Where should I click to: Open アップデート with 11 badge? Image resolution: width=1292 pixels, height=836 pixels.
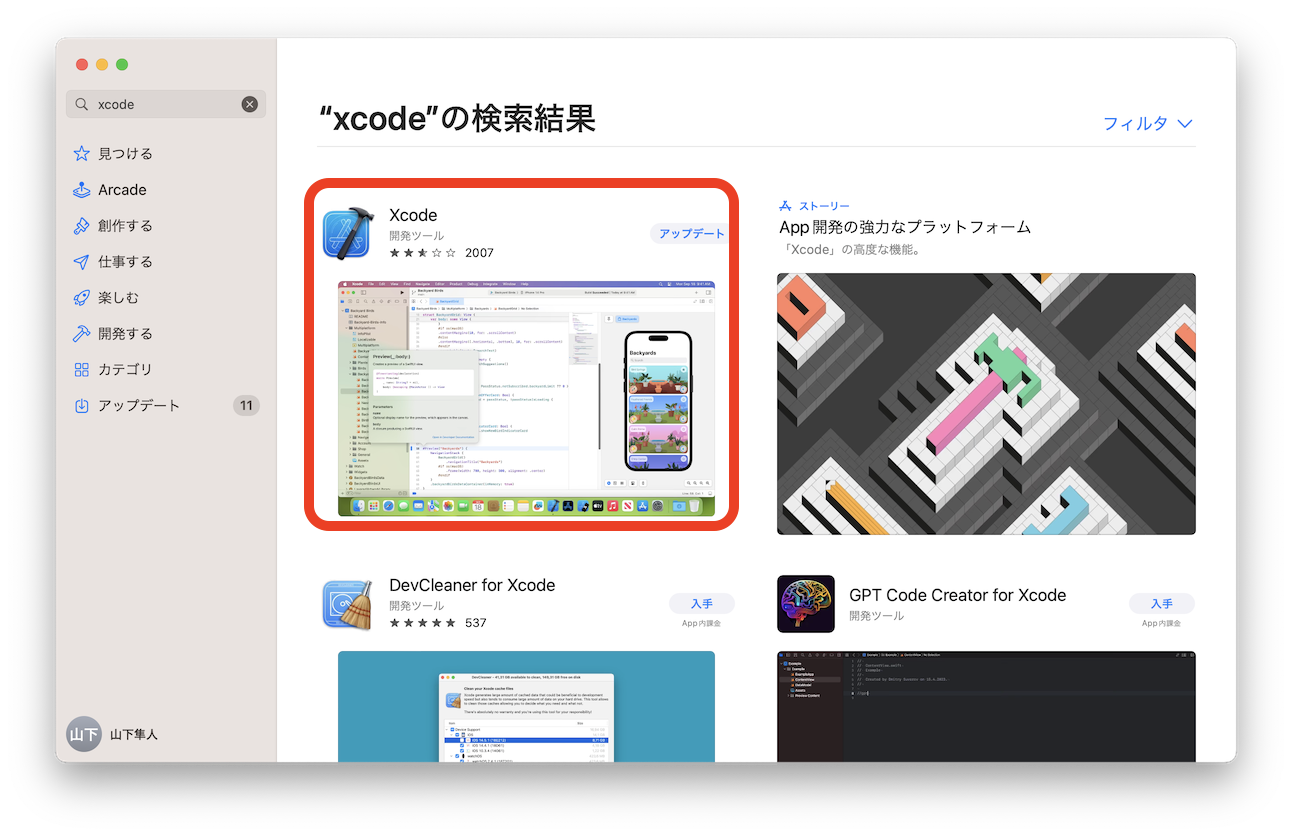pyautogui.click(x=139, y=406)
